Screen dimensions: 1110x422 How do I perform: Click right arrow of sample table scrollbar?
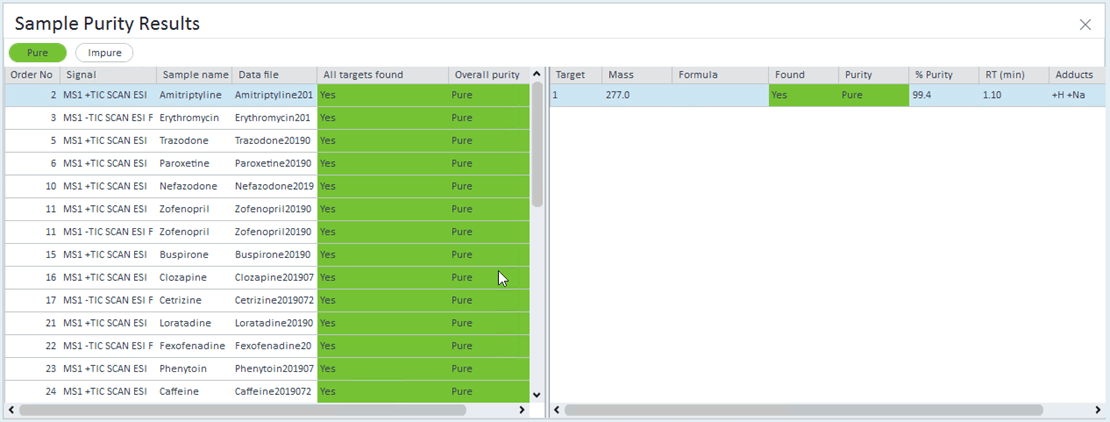click(x=521, y=410)
